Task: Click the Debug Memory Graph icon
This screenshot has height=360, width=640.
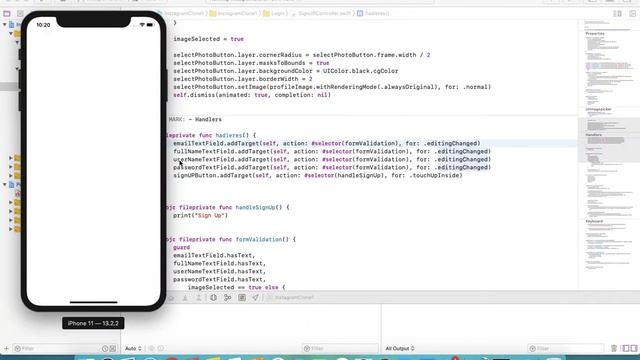Action: click(227, 298)
